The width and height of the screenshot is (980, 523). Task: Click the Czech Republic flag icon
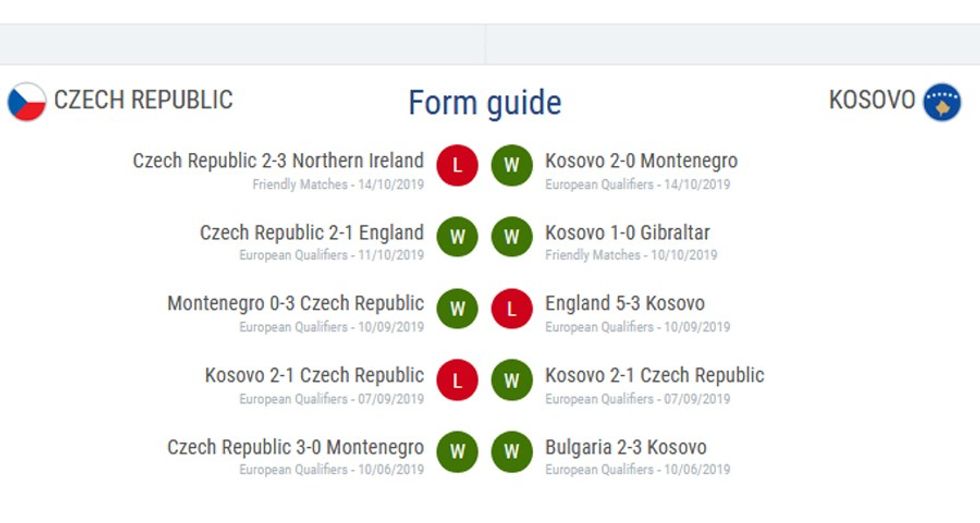(x=27, y=102)
